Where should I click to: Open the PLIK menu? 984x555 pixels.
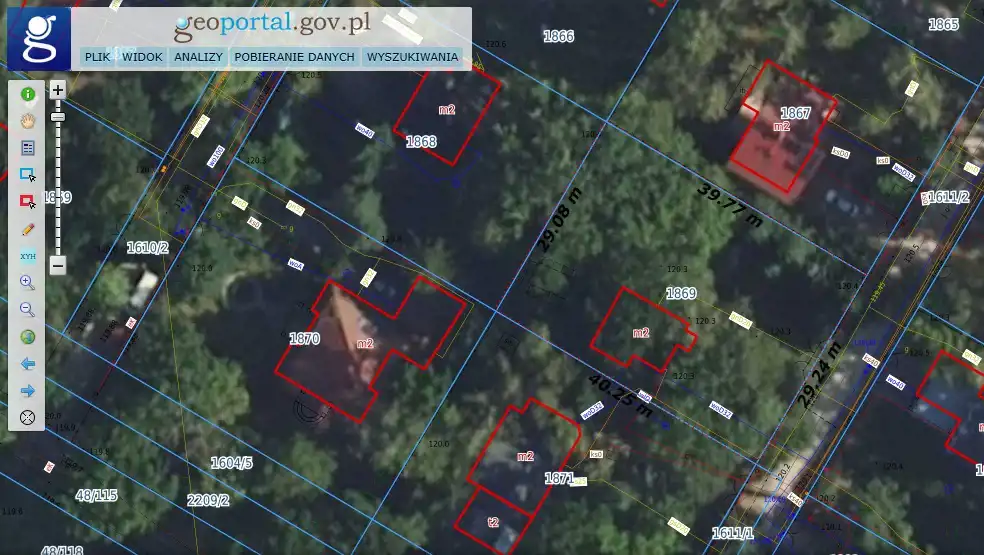97,57
